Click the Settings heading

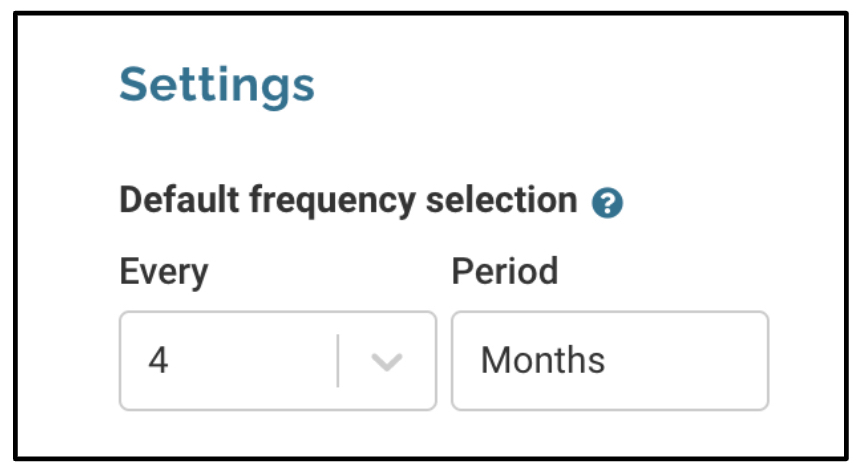217,85
